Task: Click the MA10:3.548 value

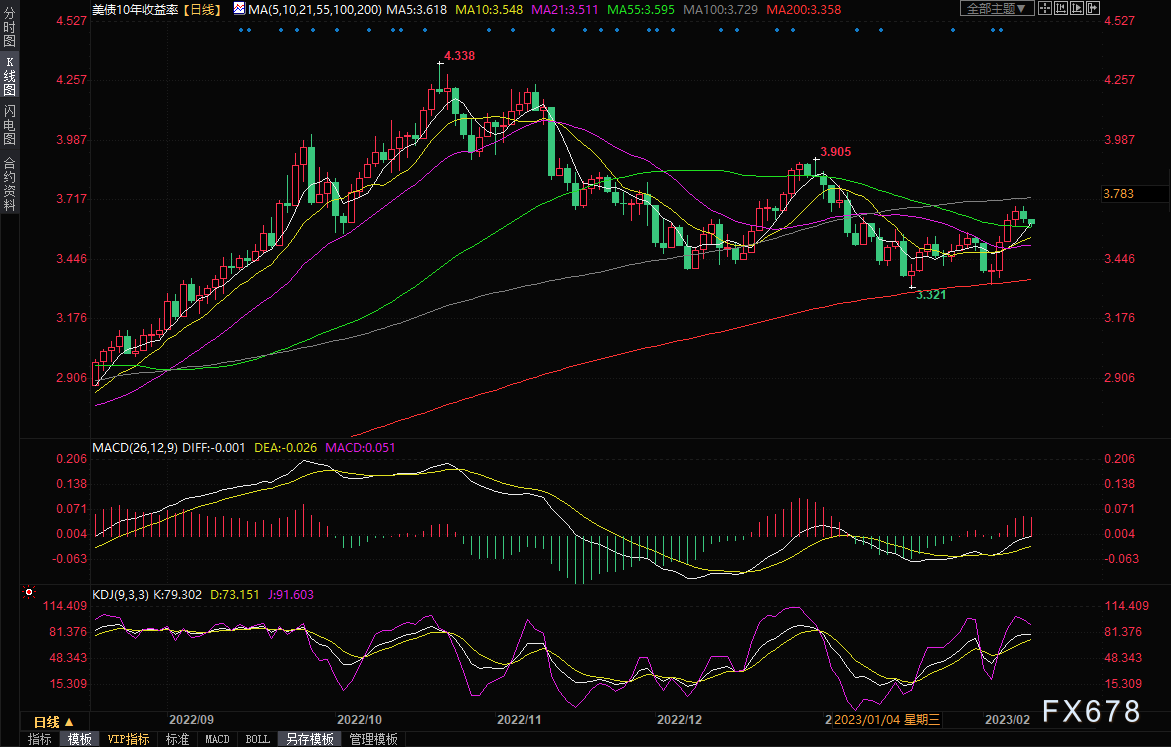Action: coord(489,10)
